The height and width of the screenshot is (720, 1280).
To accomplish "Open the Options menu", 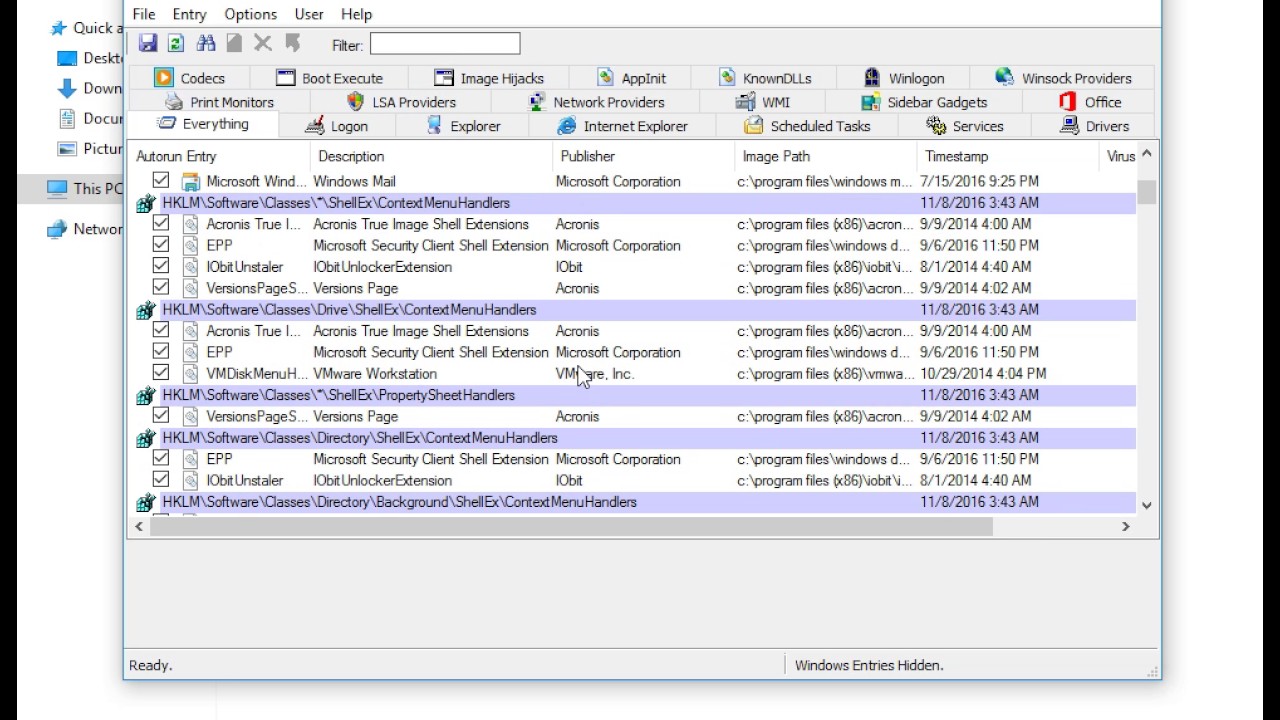I will point(250,14).
